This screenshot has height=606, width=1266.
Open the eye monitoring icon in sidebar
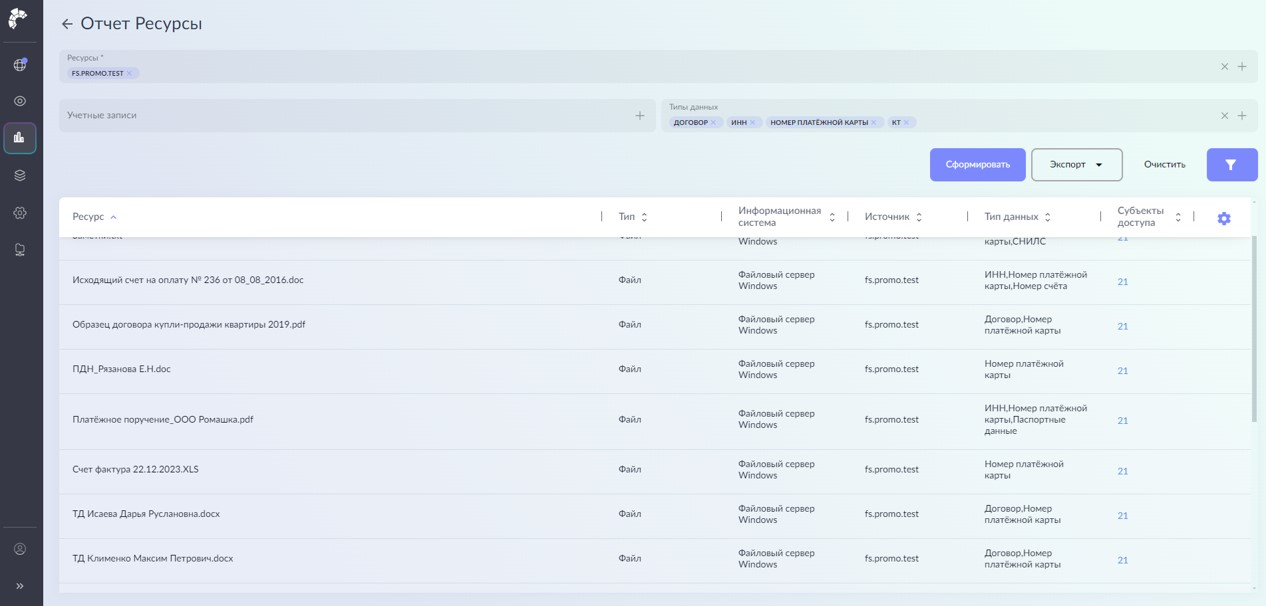tap(19, 101)
